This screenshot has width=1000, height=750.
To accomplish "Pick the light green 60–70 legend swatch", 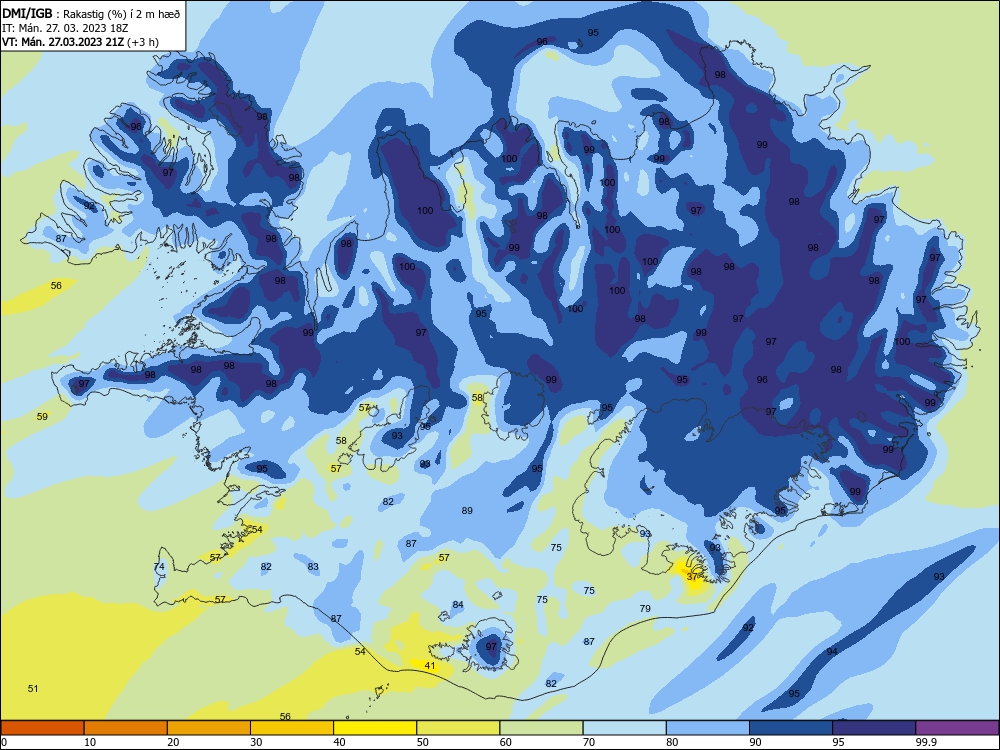I will click(541, 728).
